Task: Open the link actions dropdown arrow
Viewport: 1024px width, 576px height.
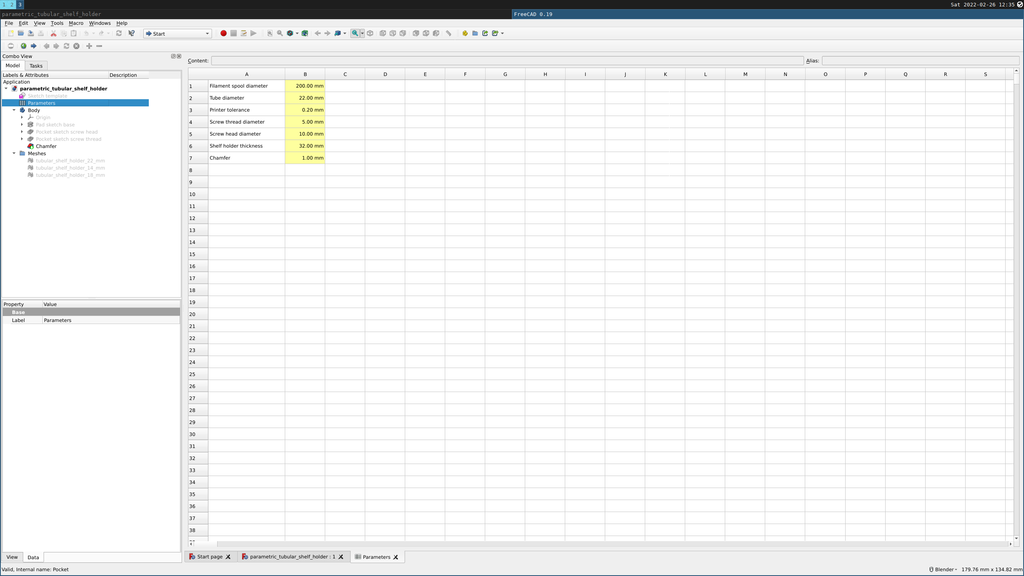Action: pos(502,33)
